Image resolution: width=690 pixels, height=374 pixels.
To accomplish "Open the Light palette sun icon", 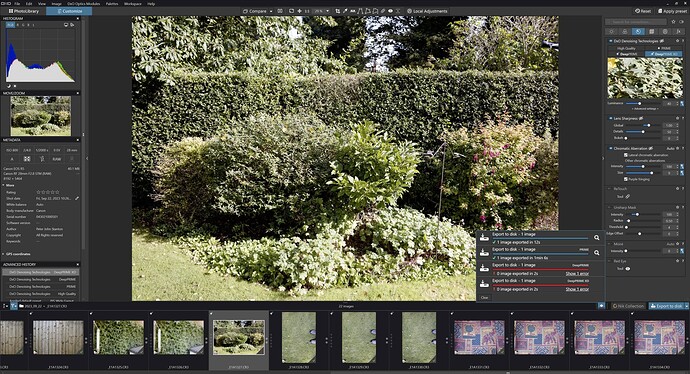I will pyautogui.click(x=611, y=31).
